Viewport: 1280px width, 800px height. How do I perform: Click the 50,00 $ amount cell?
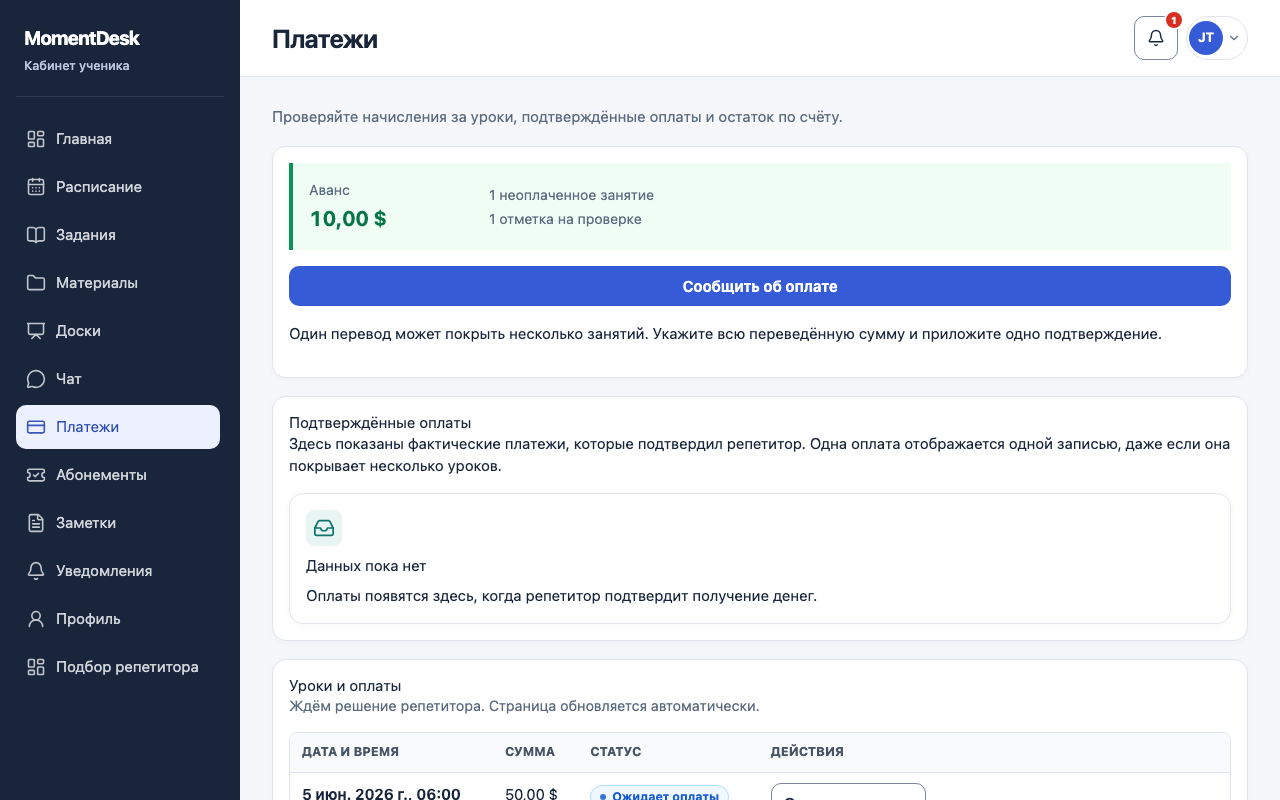(531, 794)
